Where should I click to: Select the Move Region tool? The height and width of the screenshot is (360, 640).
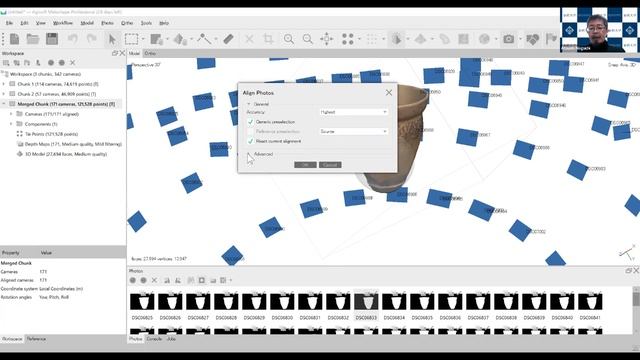point(156,39)
